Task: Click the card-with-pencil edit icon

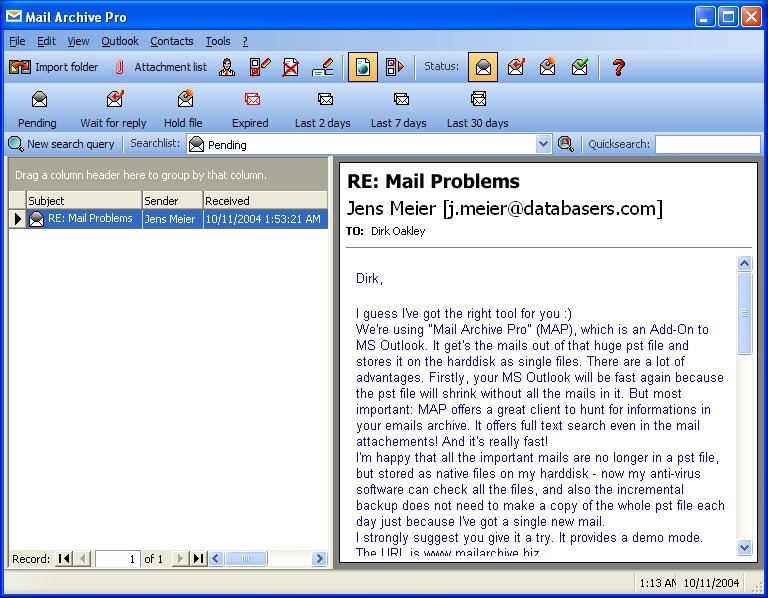Action: click(x=323, y=67)
